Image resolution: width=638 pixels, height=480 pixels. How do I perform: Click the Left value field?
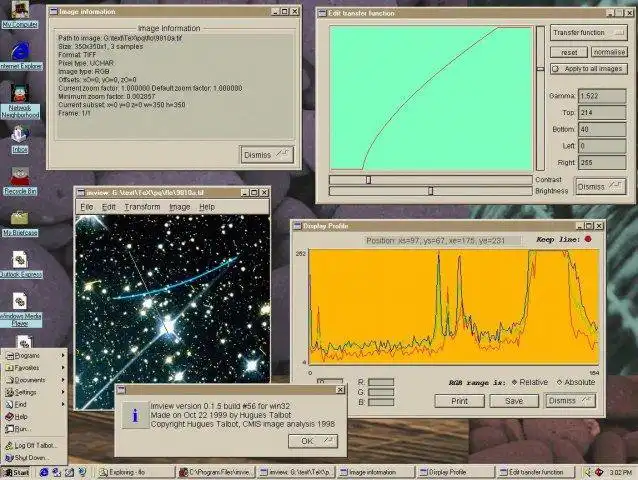[602, 146]
